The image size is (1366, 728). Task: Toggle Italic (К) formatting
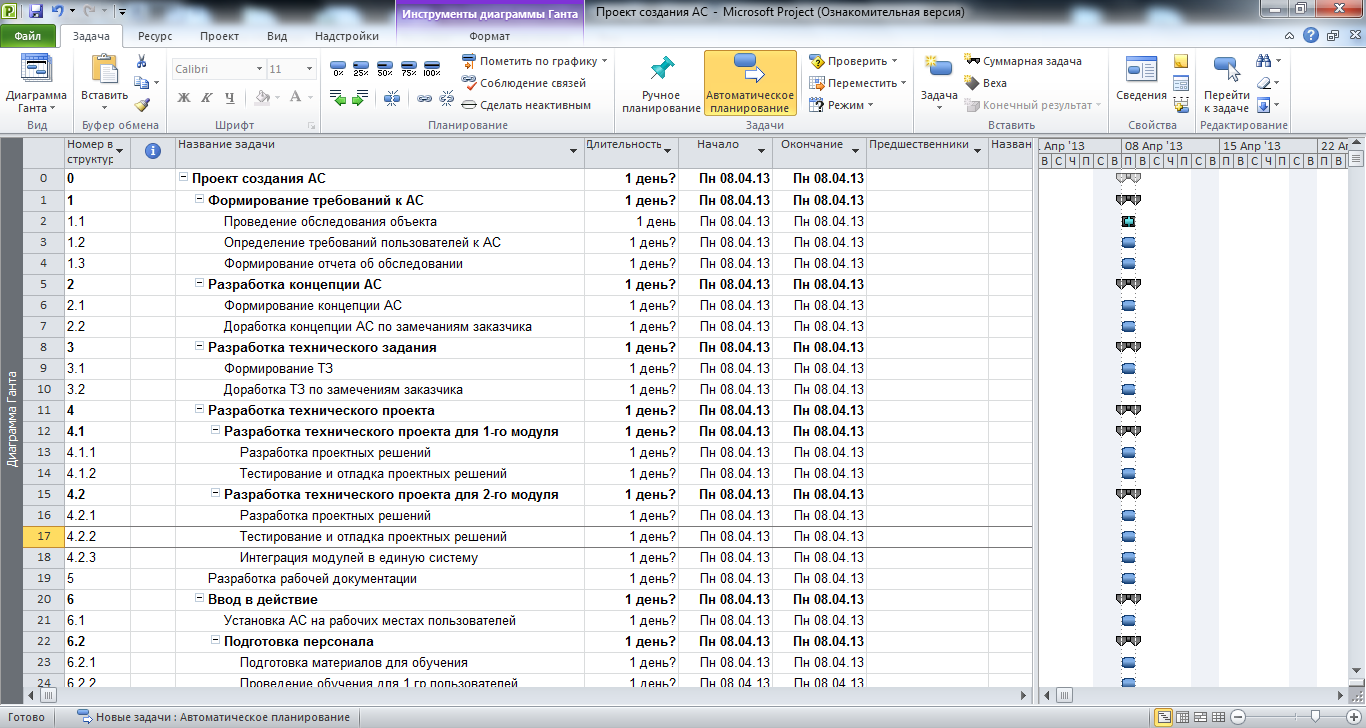pos(207,98)
